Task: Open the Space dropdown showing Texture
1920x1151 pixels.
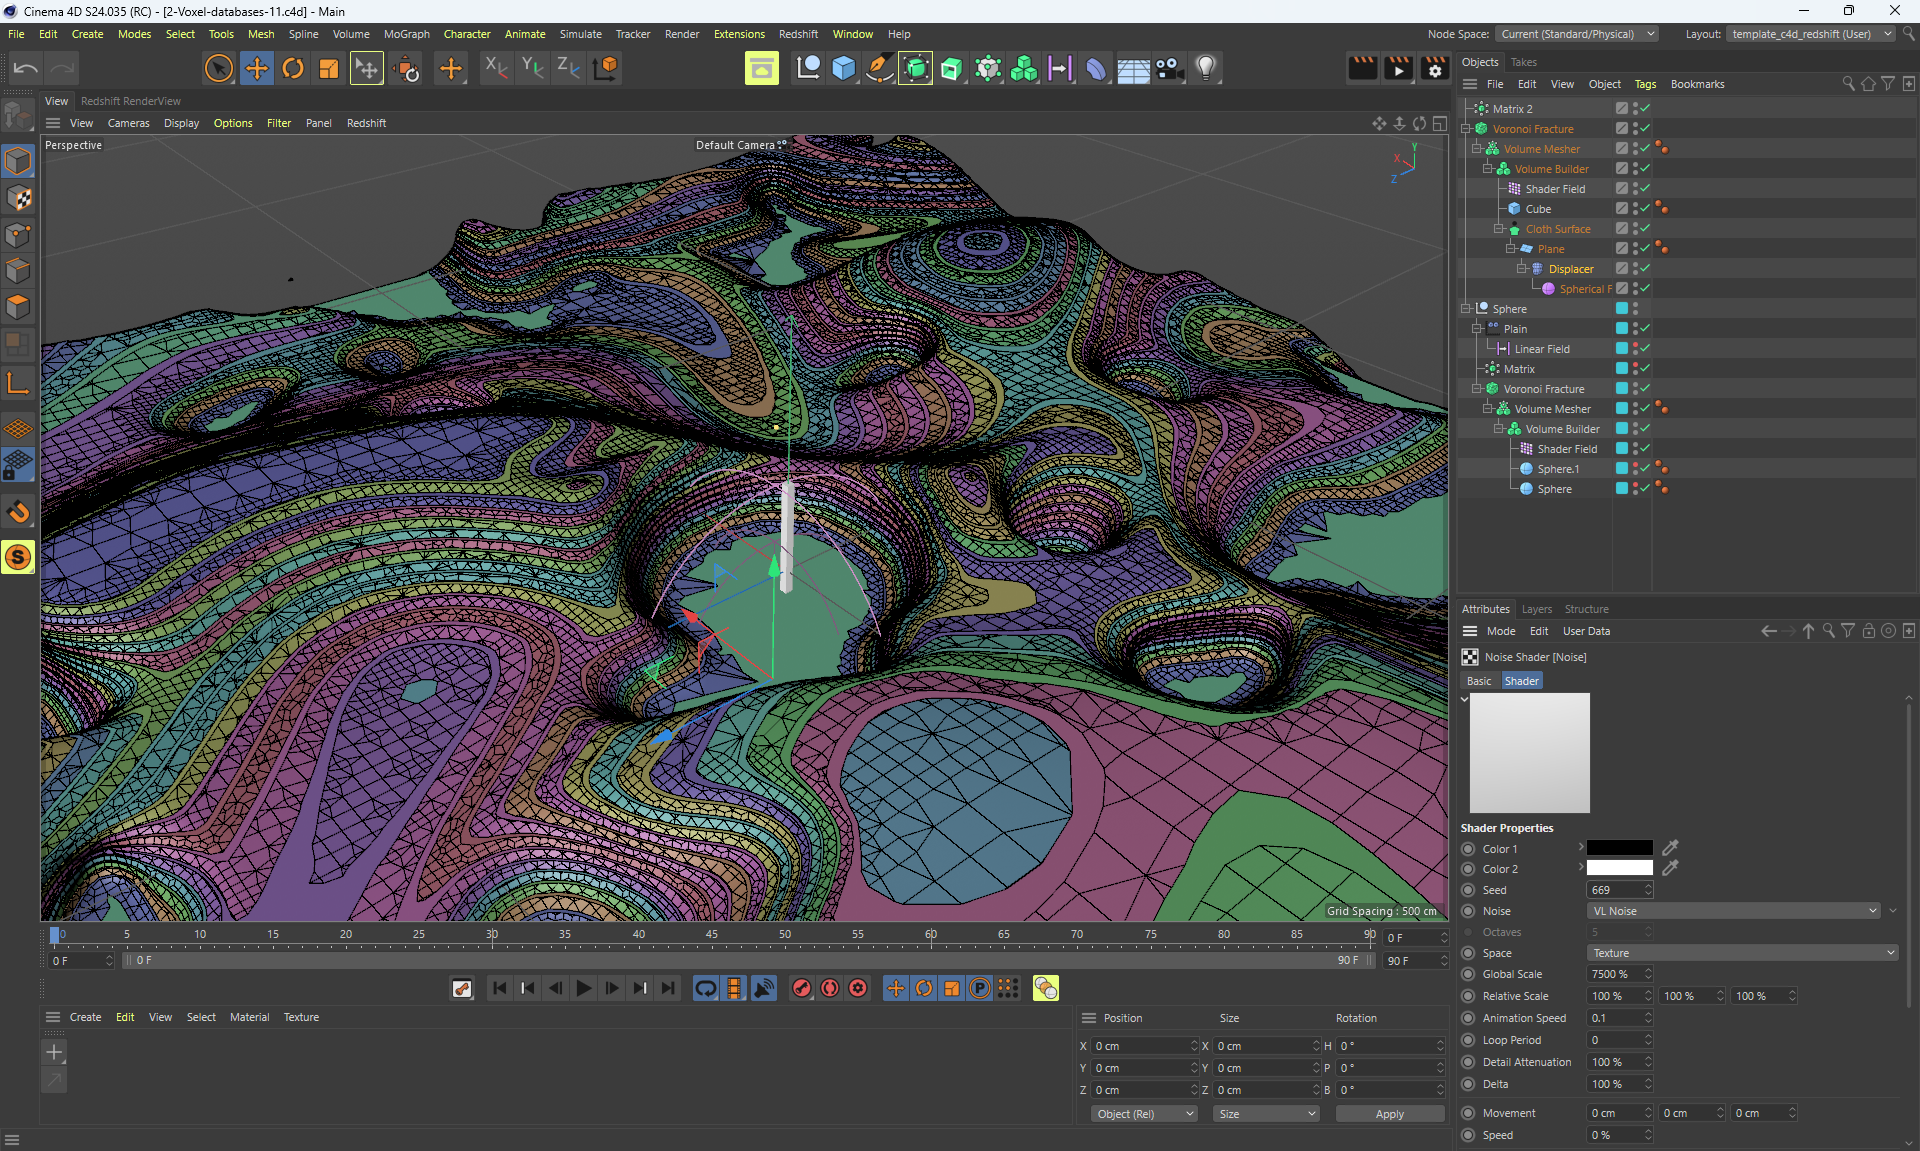Action: [x=1741, y=953]
